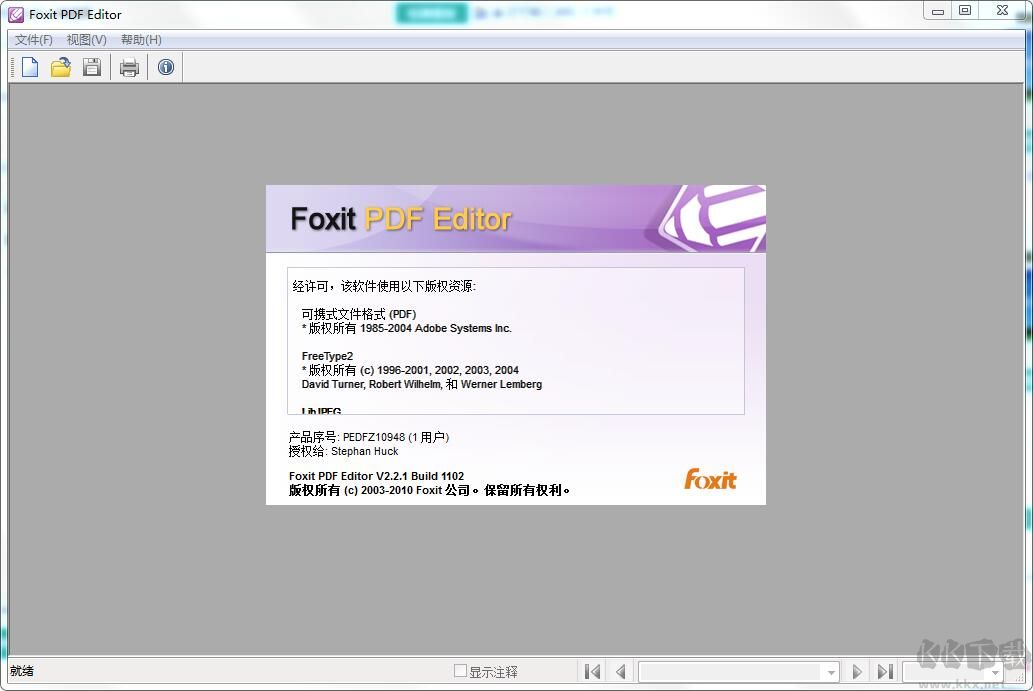Screen dimensions: 1033x691
Task: Create a new PDF document
Action: tap(29, 66)
